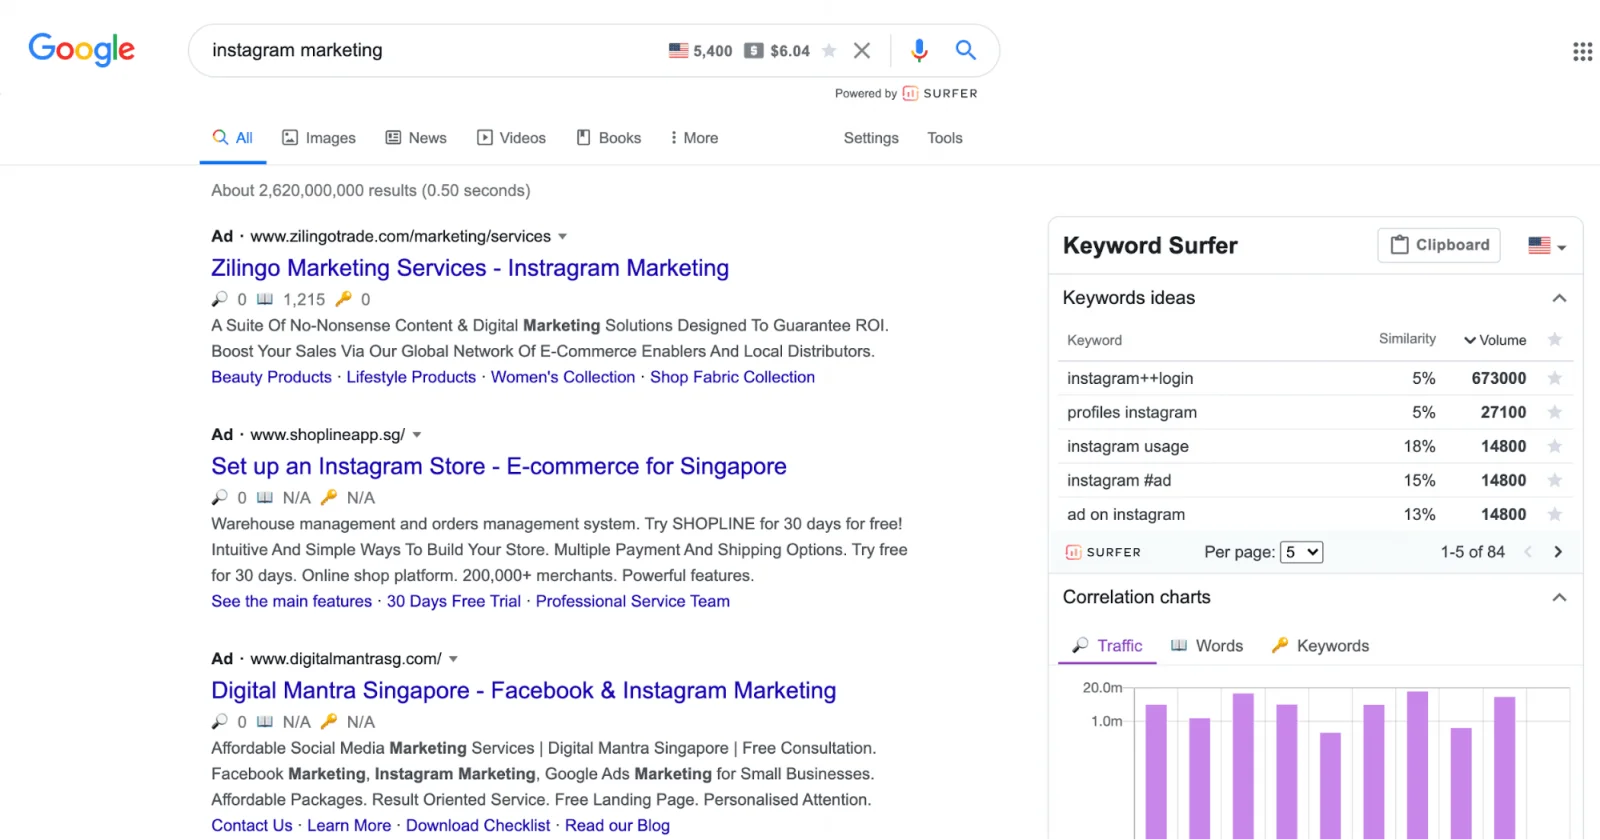Star the instagram marketing keyword in search bar
This screenshot has width=1600, height=840.
pos(829,51)
